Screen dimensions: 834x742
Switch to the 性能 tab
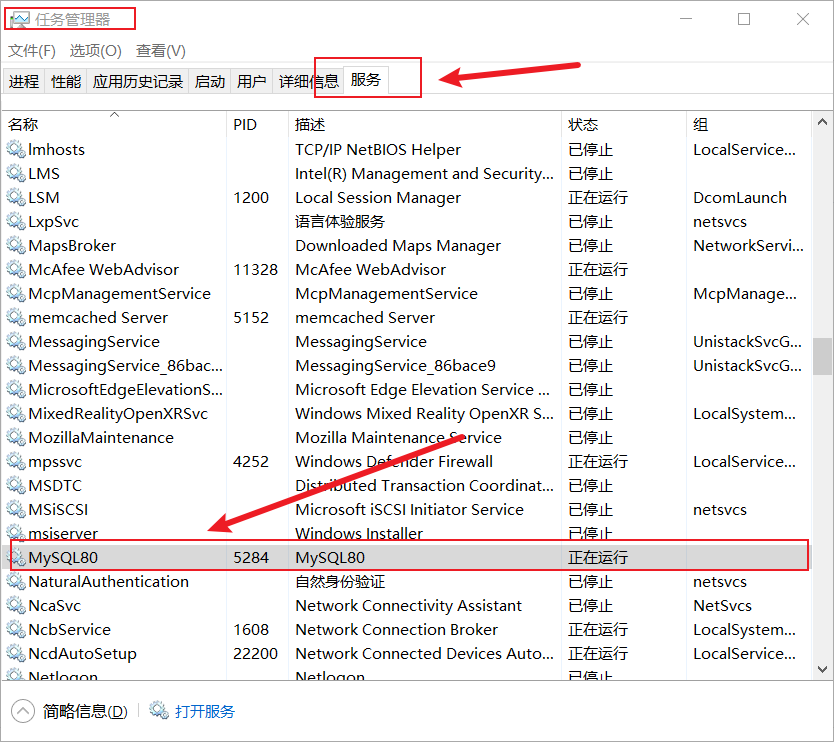(66, 81)
